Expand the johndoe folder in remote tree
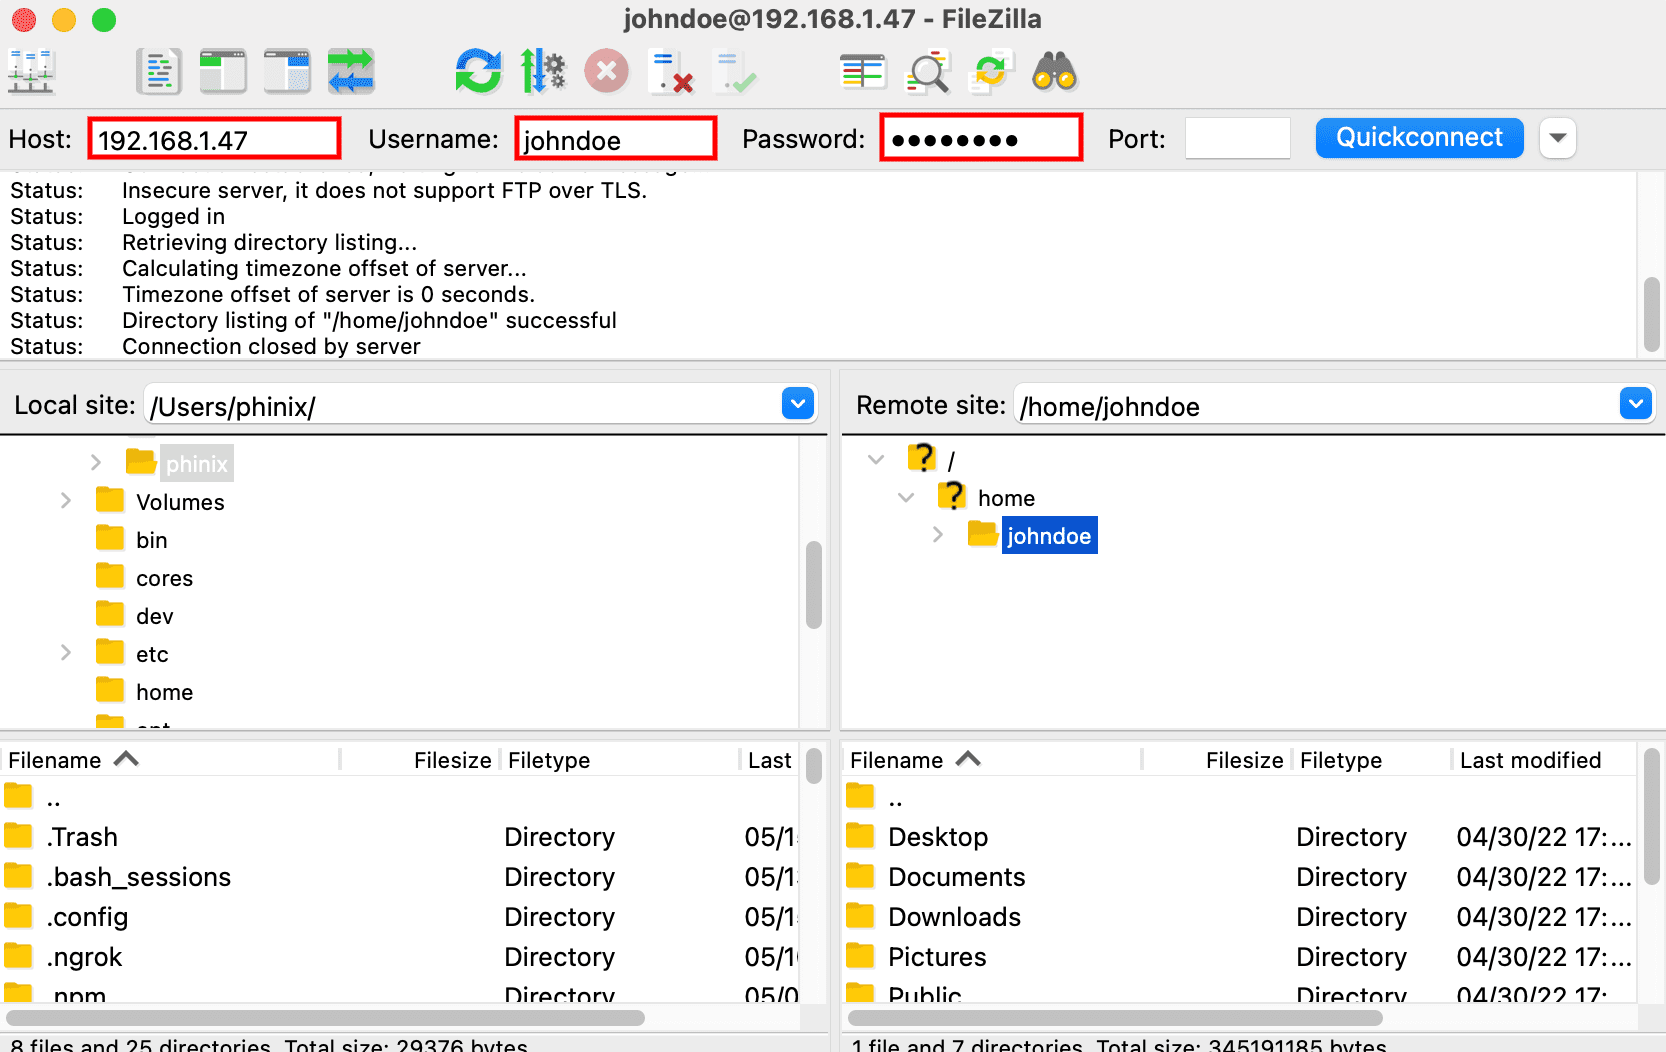 tap(937, 535)
